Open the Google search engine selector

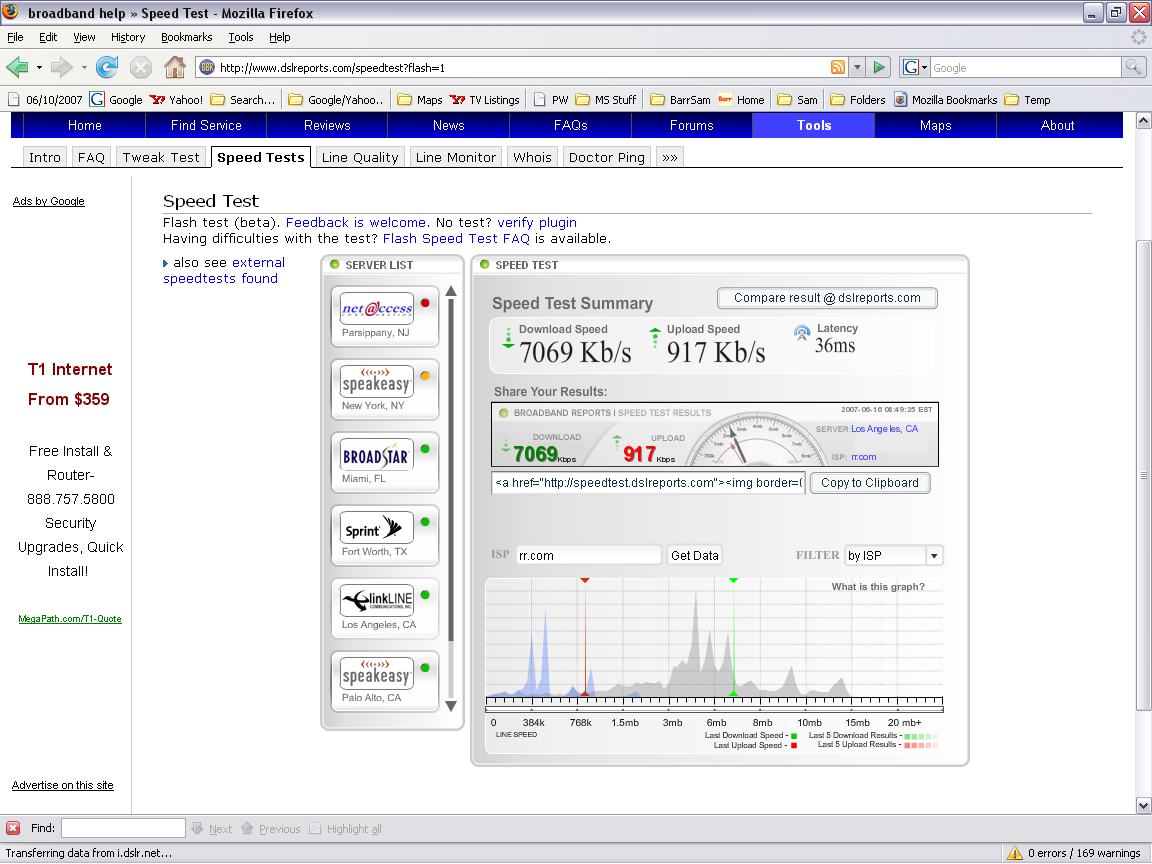tap(915, 68)
